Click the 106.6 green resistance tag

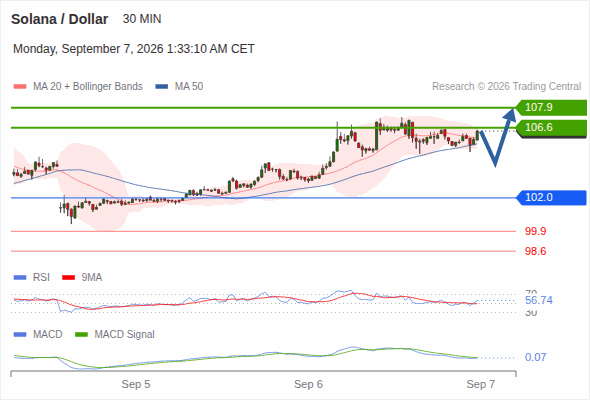click(x=551, y=128)
